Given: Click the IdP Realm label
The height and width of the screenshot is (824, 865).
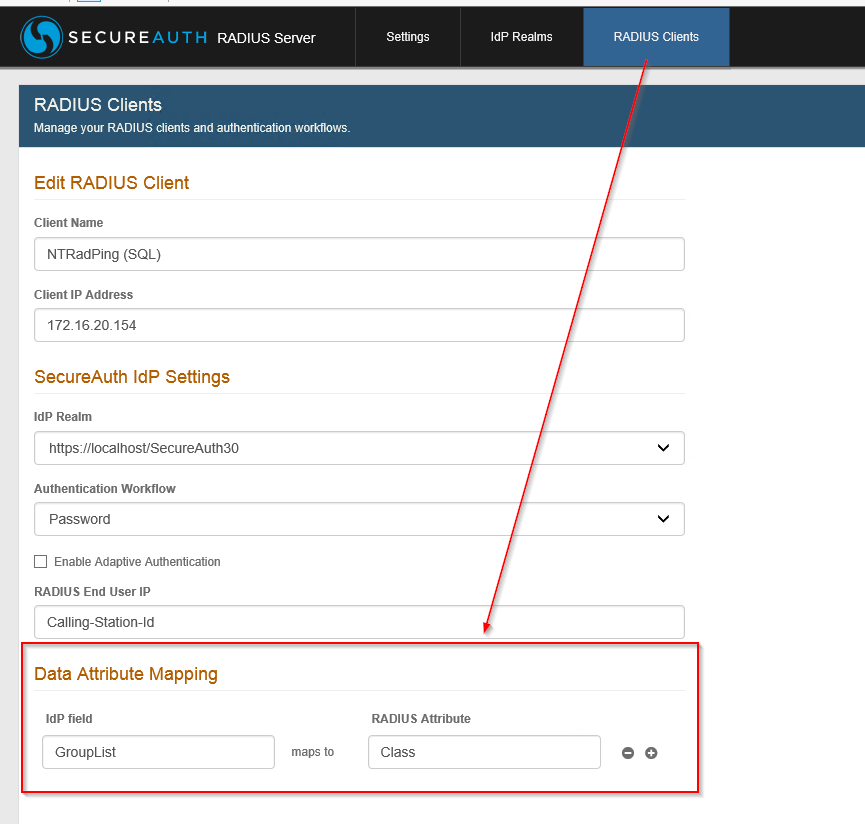Looking at the screenshot, I should coord(63,416).
